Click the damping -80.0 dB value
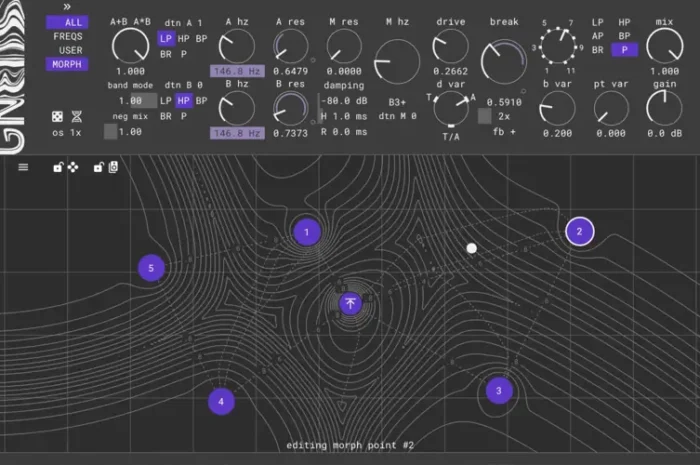 (x=344, y=101)
